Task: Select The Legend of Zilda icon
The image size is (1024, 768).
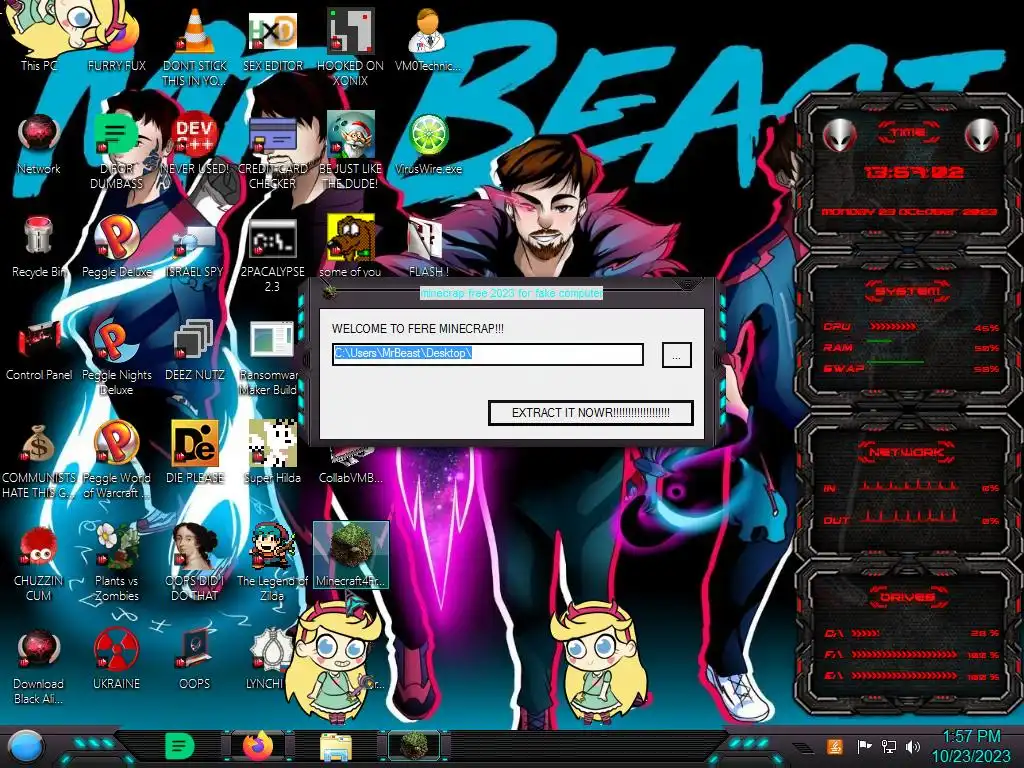Action: pyautogui.click(x=272, y=563)
